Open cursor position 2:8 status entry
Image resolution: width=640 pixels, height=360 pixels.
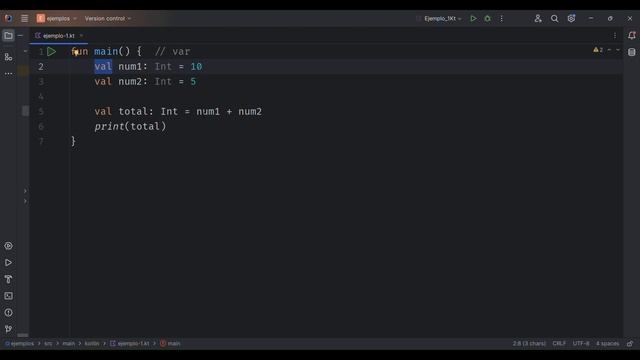[529, 344]
